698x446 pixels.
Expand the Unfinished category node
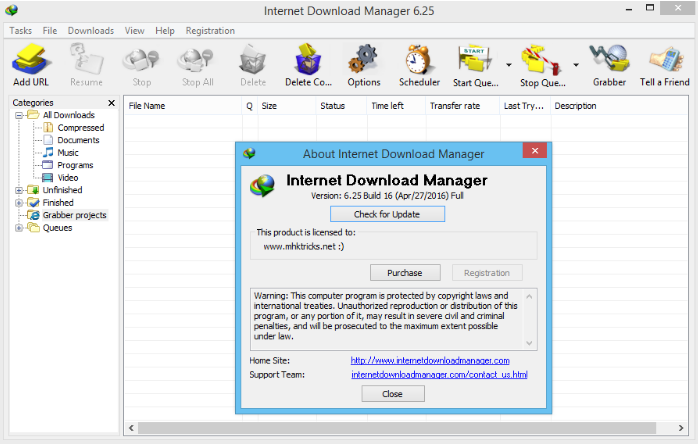19,191
